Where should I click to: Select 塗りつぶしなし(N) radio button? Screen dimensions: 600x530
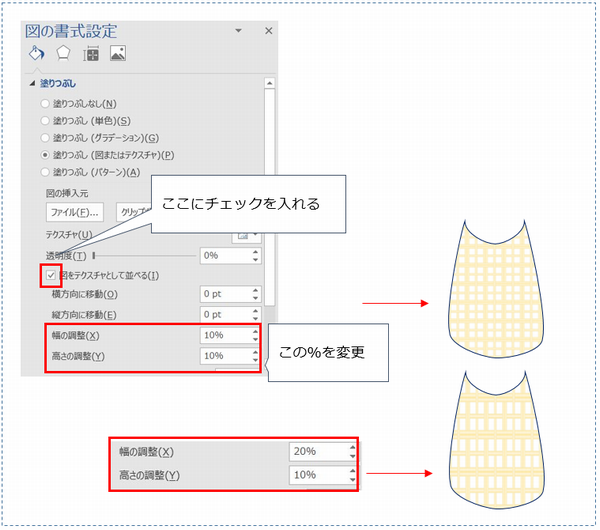point(45,103)
